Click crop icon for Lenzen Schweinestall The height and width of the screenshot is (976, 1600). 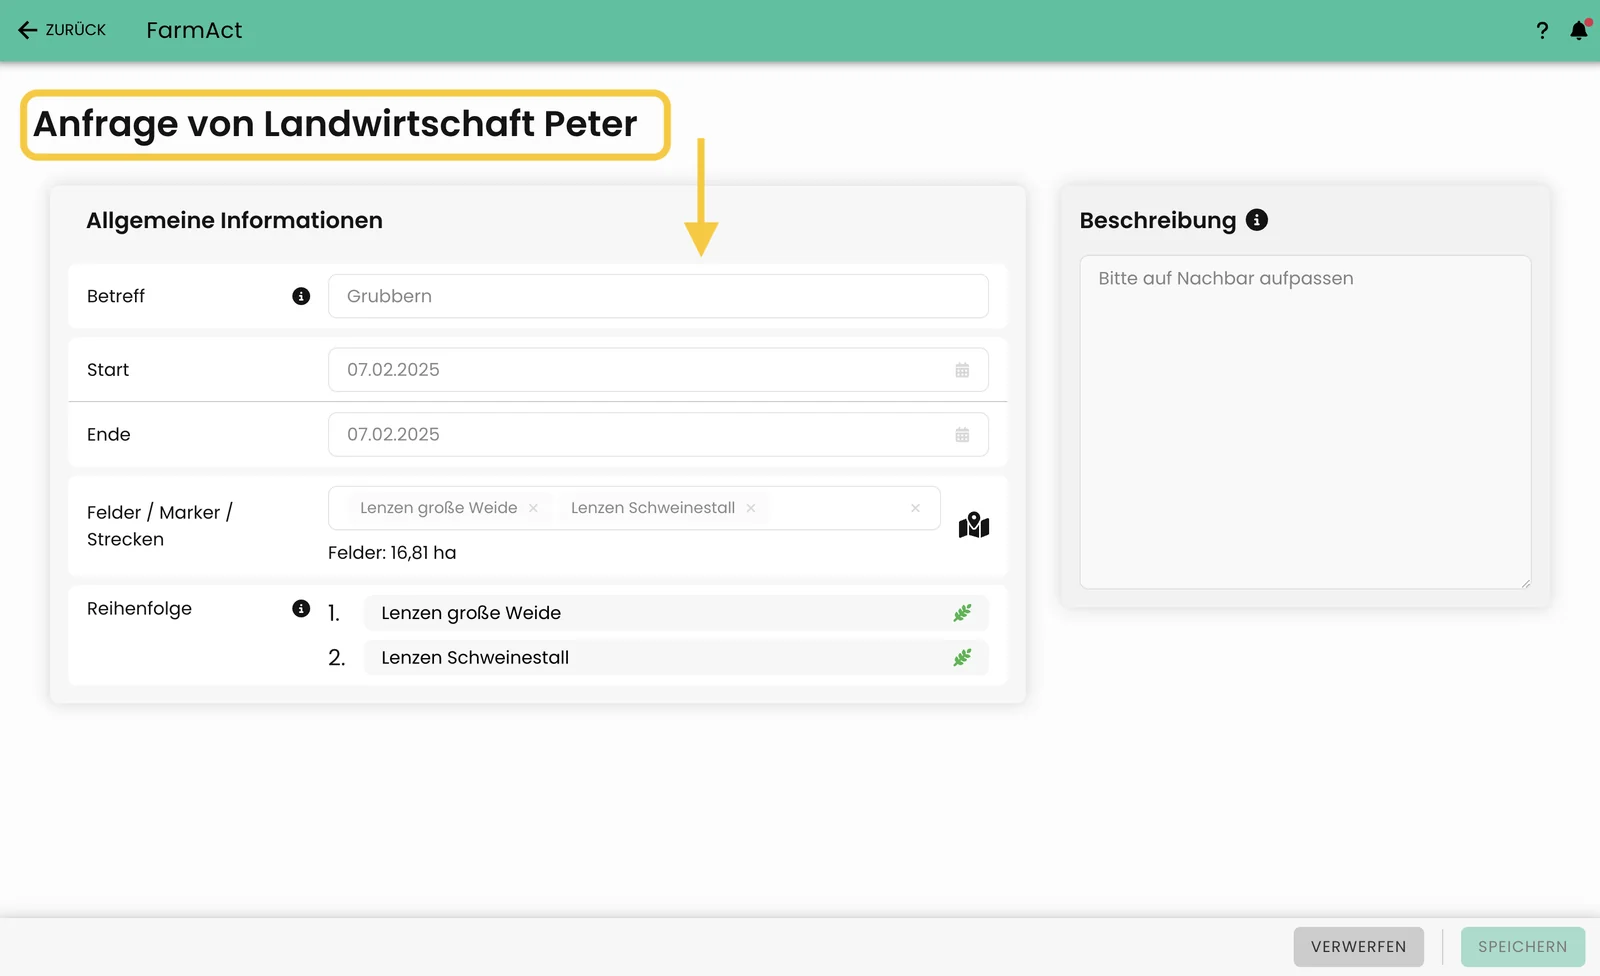click(962, 657)
